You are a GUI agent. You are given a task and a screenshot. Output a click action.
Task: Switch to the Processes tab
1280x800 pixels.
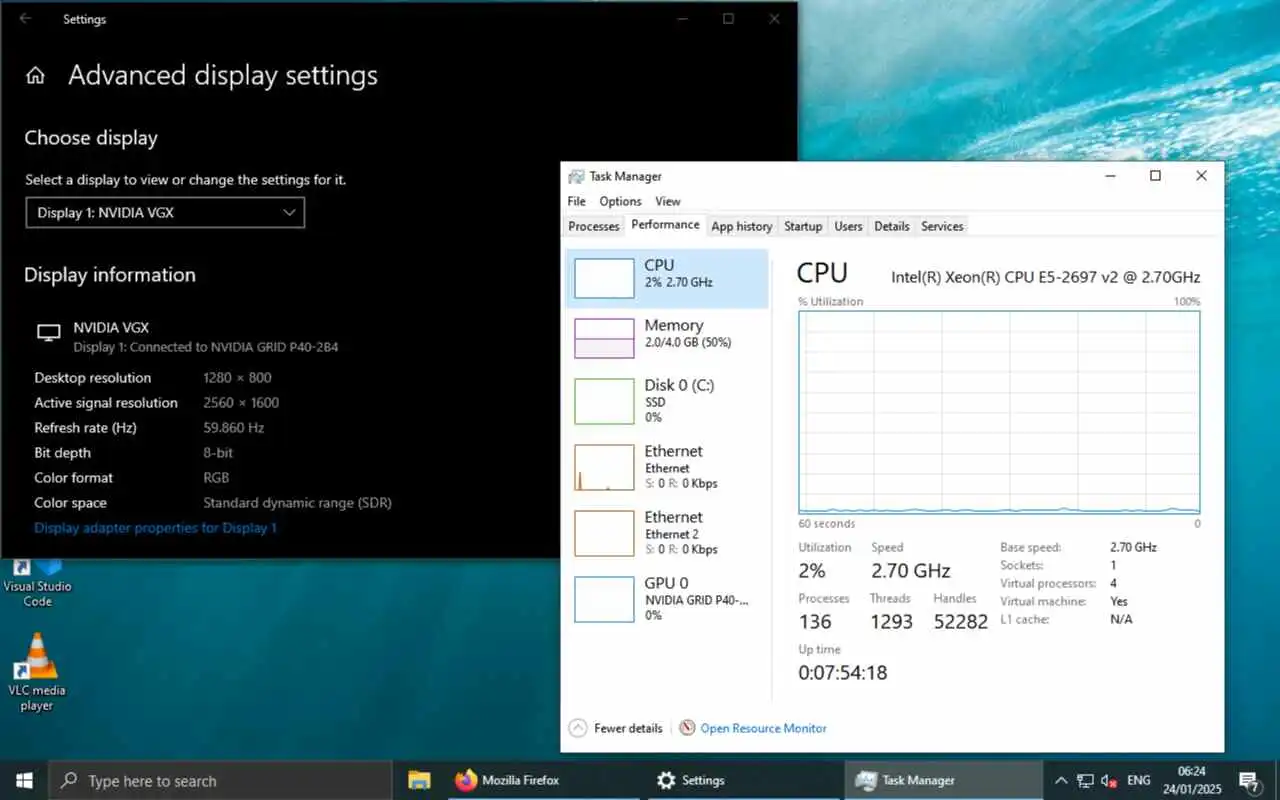pyautogui.click(x=594, y=226)
